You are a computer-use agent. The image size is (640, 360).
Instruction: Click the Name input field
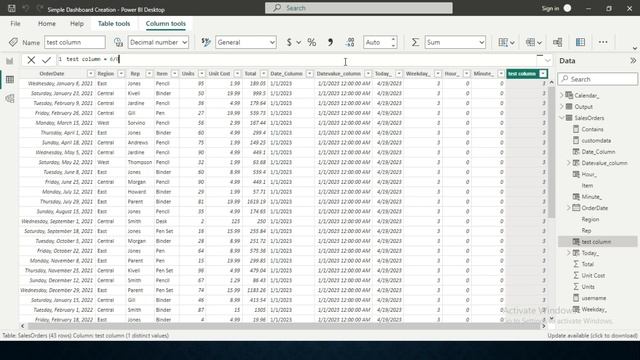click(x=75, y=42)
